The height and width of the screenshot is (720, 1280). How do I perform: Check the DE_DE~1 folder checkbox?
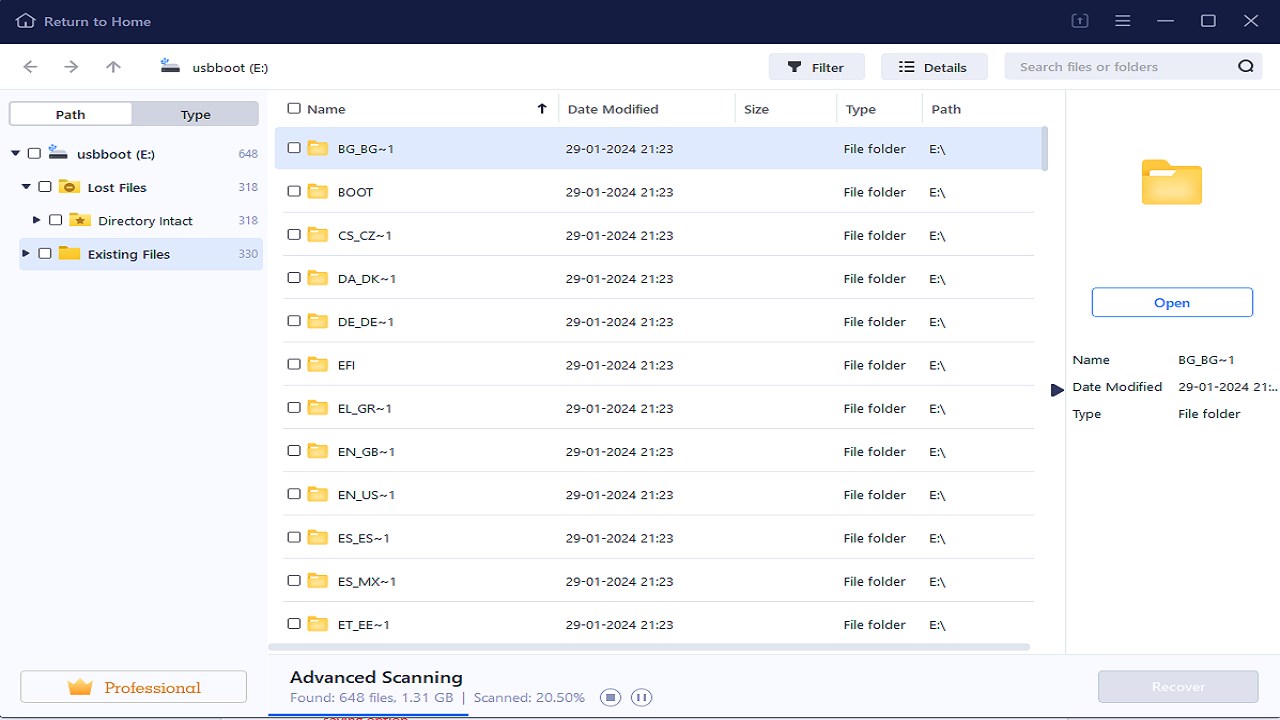point(294,321)
